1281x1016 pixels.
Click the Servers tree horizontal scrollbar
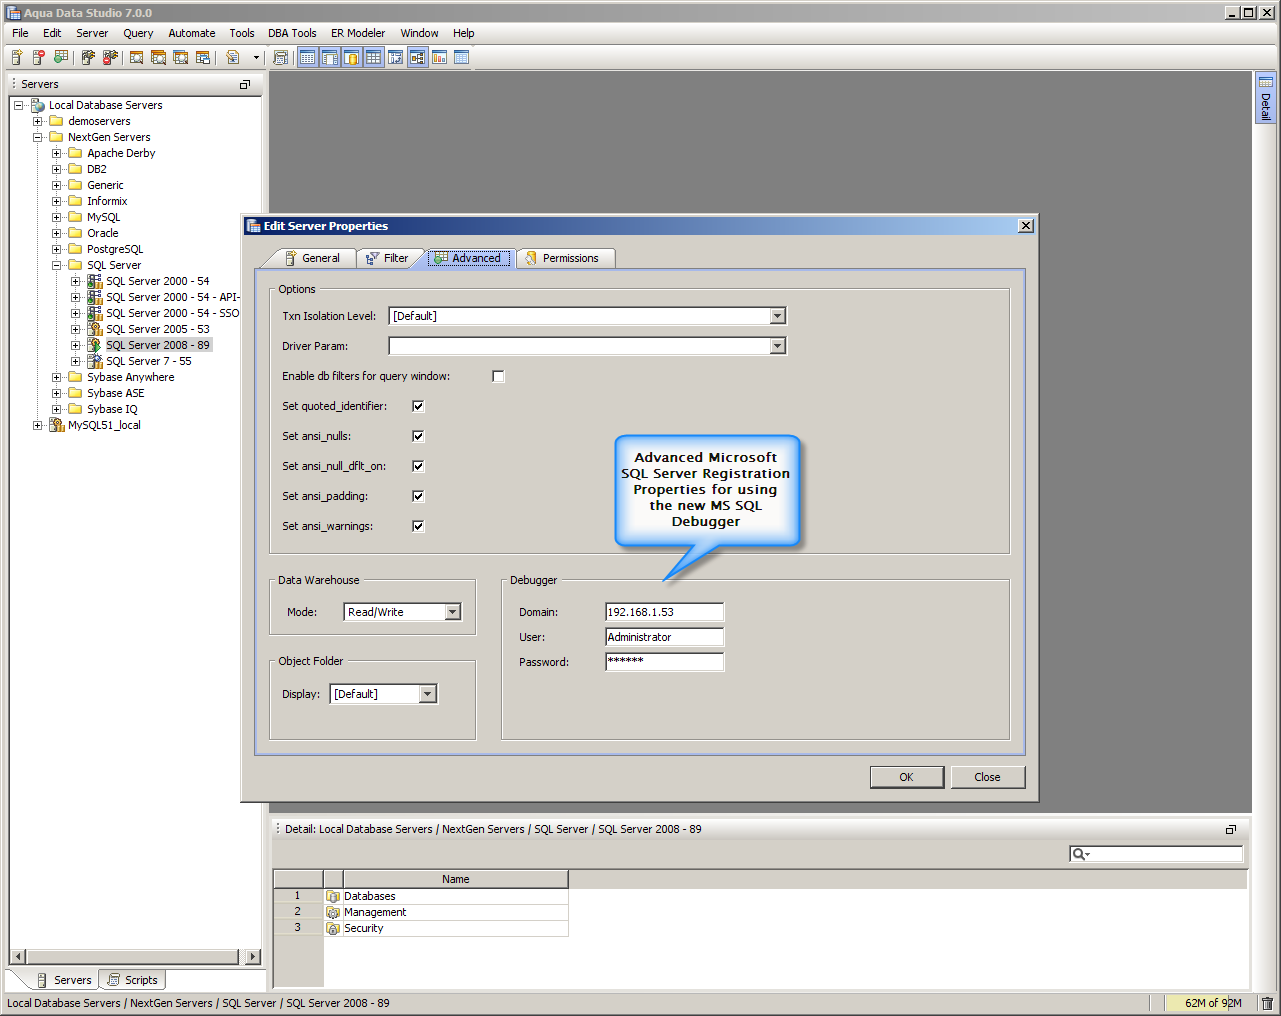pyautogui.click(x=135, y=957)
